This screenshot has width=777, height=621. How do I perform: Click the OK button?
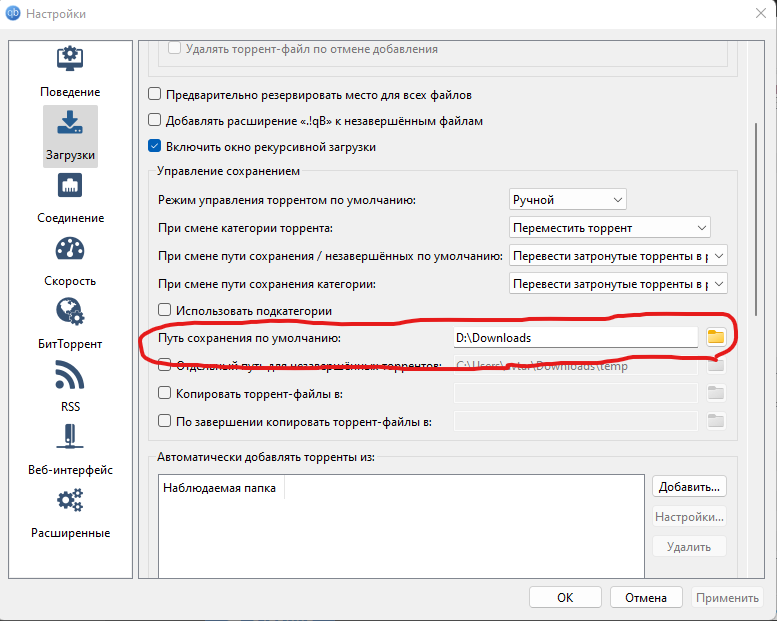point(565,597)
